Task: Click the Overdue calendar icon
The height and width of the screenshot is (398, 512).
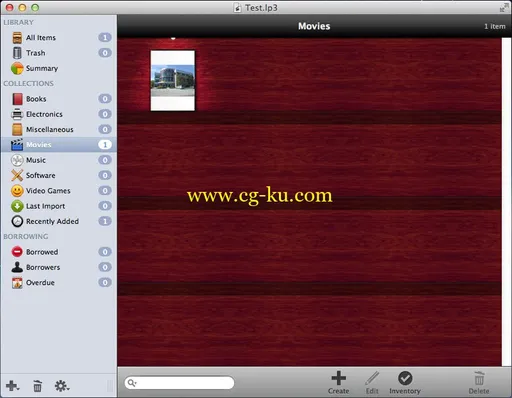Action: pyautogui.click(x=17, y=283)
